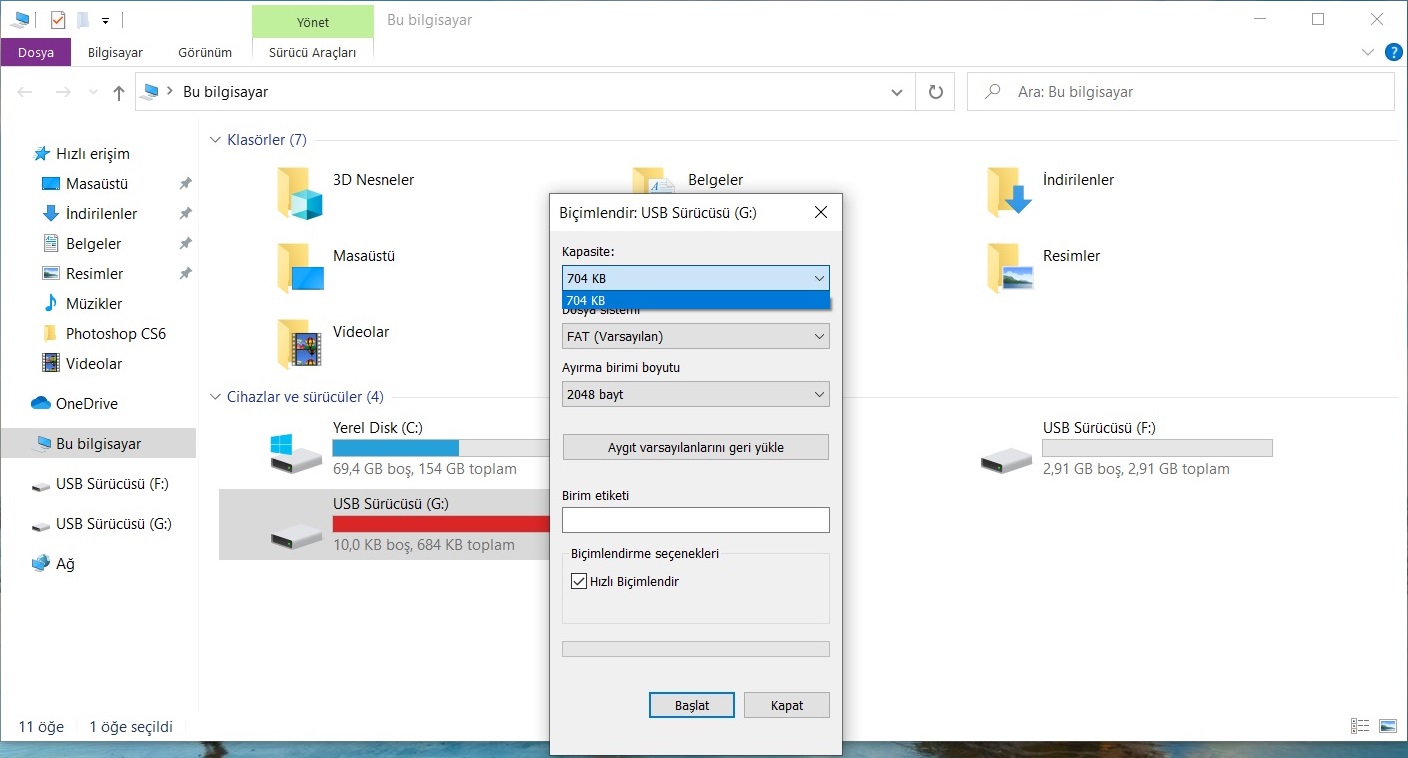Click the Yönet contextual tab
1408x758 pixels.
(x=312, y=21)
